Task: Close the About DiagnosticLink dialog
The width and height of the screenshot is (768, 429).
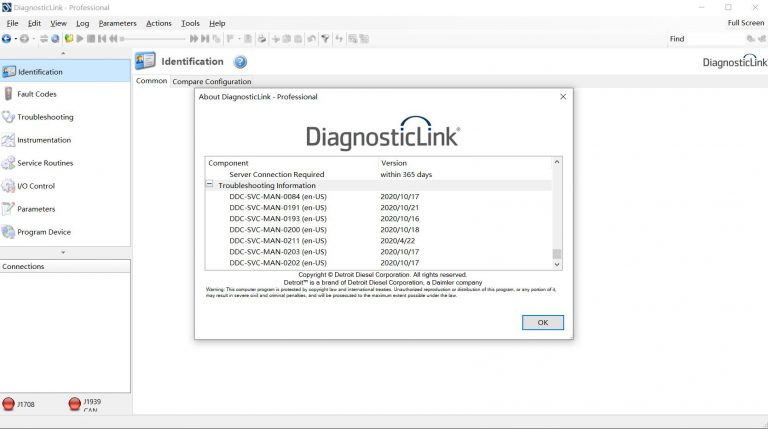Action: [563, 96]
